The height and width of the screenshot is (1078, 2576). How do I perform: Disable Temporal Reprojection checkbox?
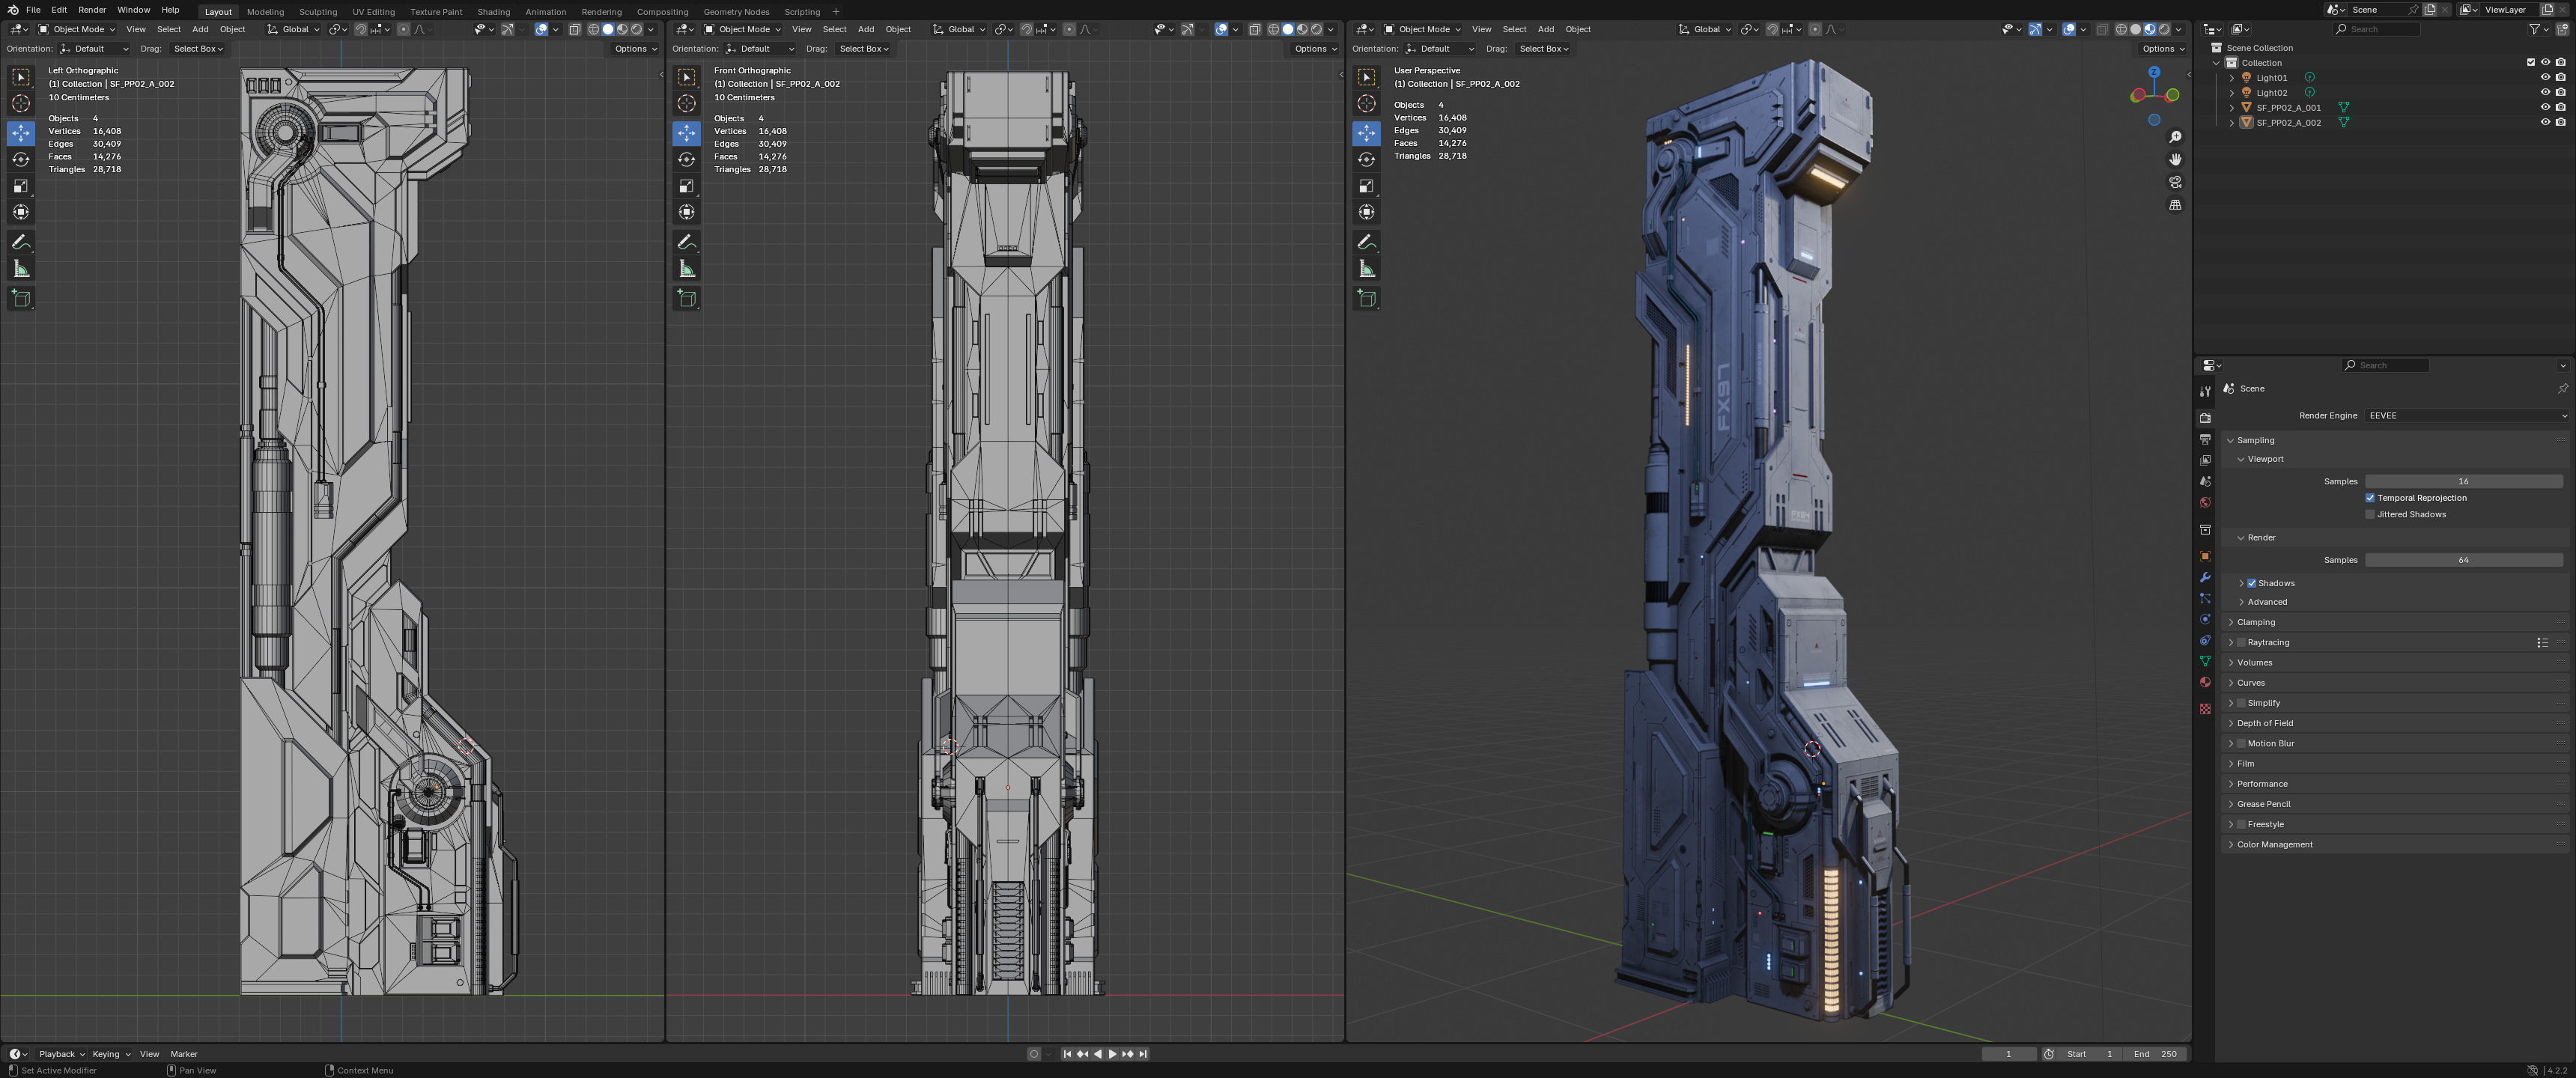(2370, 498)
